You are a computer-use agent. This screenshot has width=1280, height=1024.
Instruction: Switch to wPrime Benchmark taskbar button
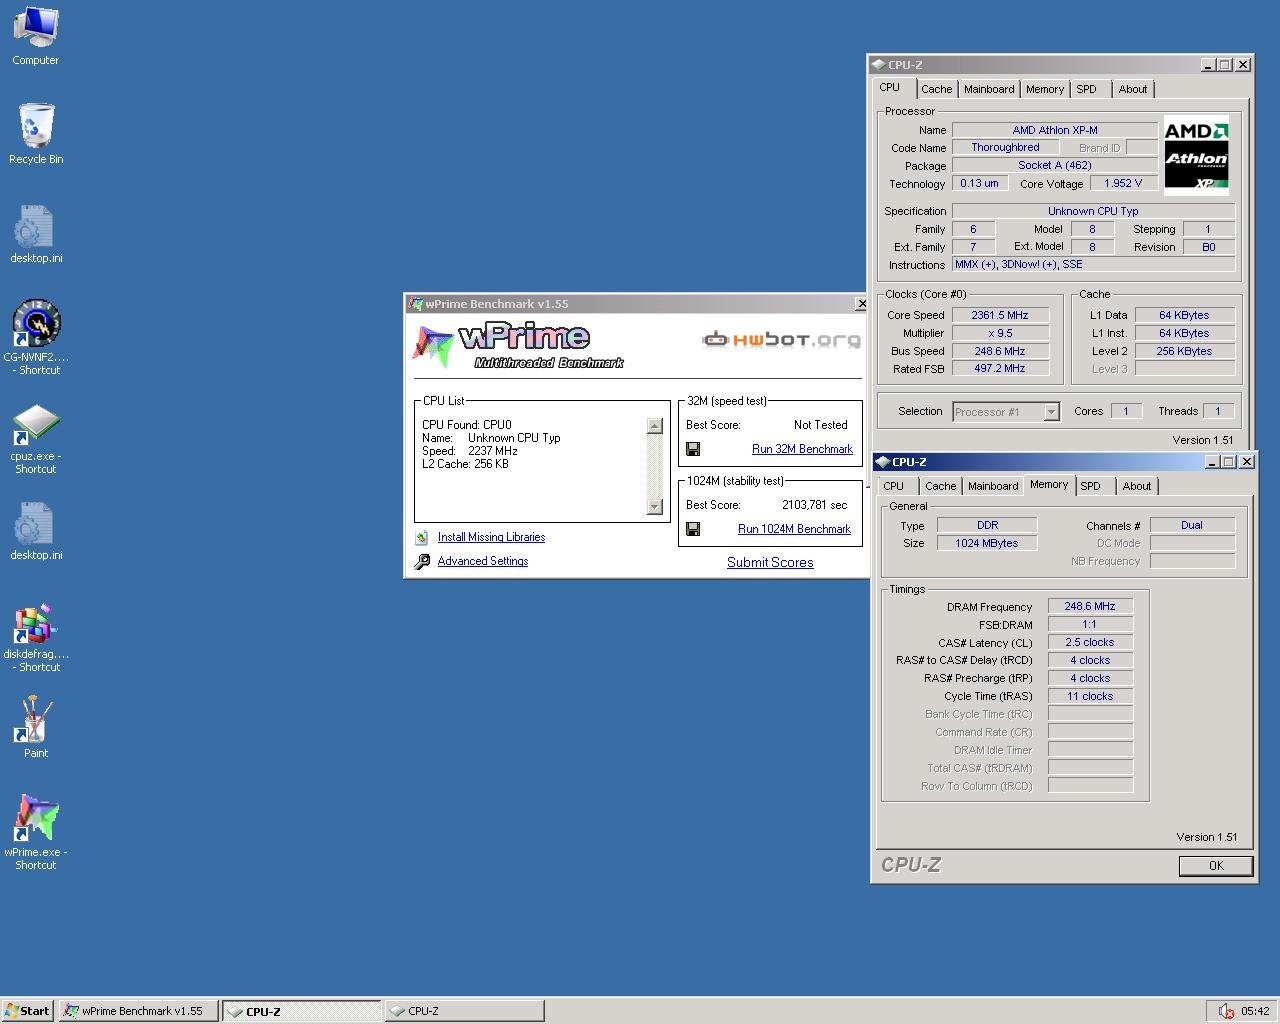tap(138, 1011)
